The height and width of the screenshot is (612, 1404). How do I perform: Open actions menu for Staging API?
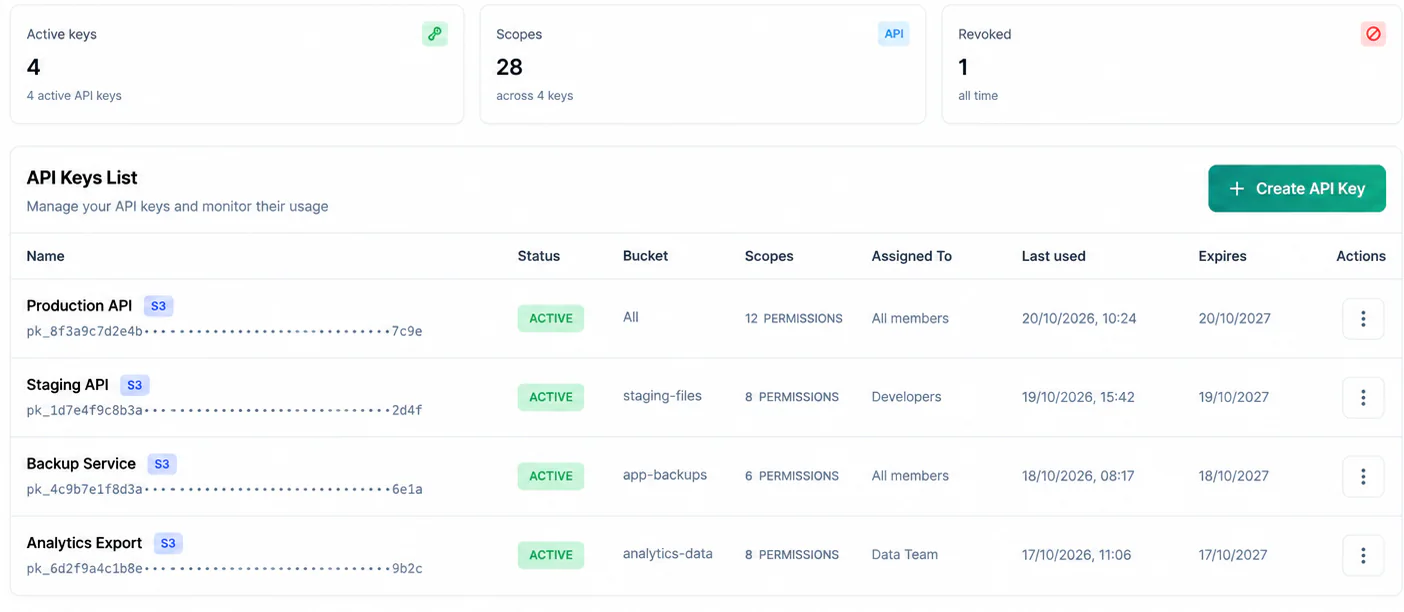click(1363, 397)
